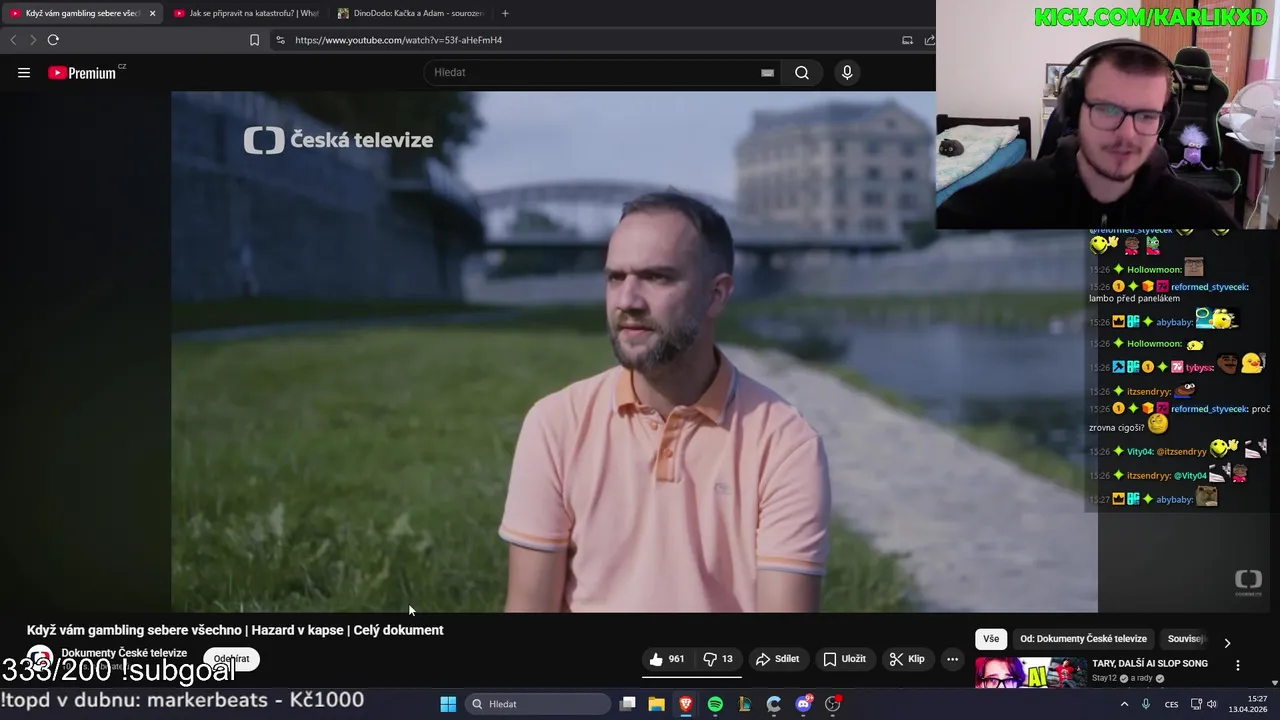Open 'TARY, DALŠÍ AI SLOP SONG' title

tap(1150, 664)
